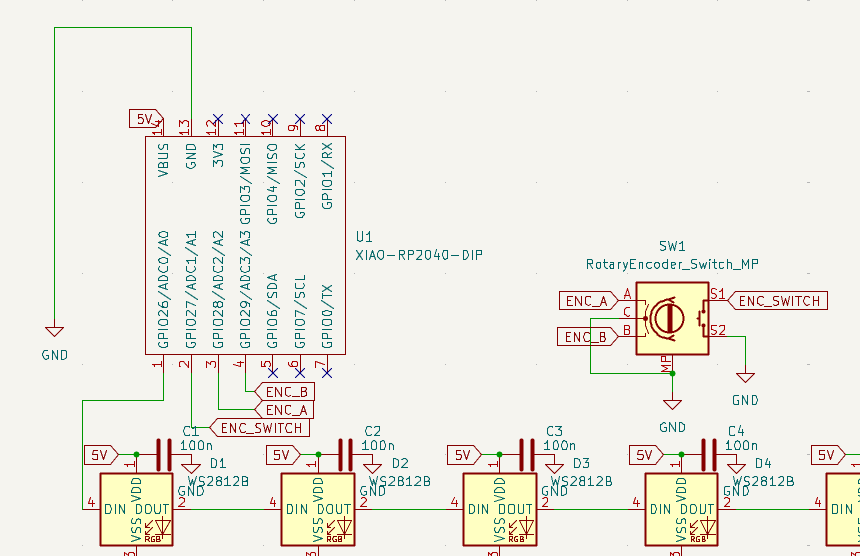
Task: Click the D1 WS2812B LED symbol
Action: click(137, 510)
